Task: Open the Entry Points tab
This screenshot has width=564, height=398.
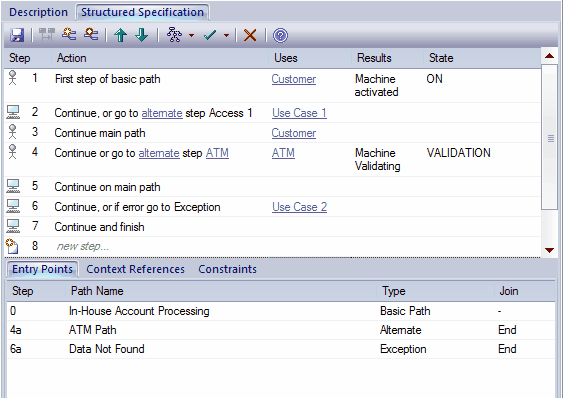Action: click(x=42, y=269)
